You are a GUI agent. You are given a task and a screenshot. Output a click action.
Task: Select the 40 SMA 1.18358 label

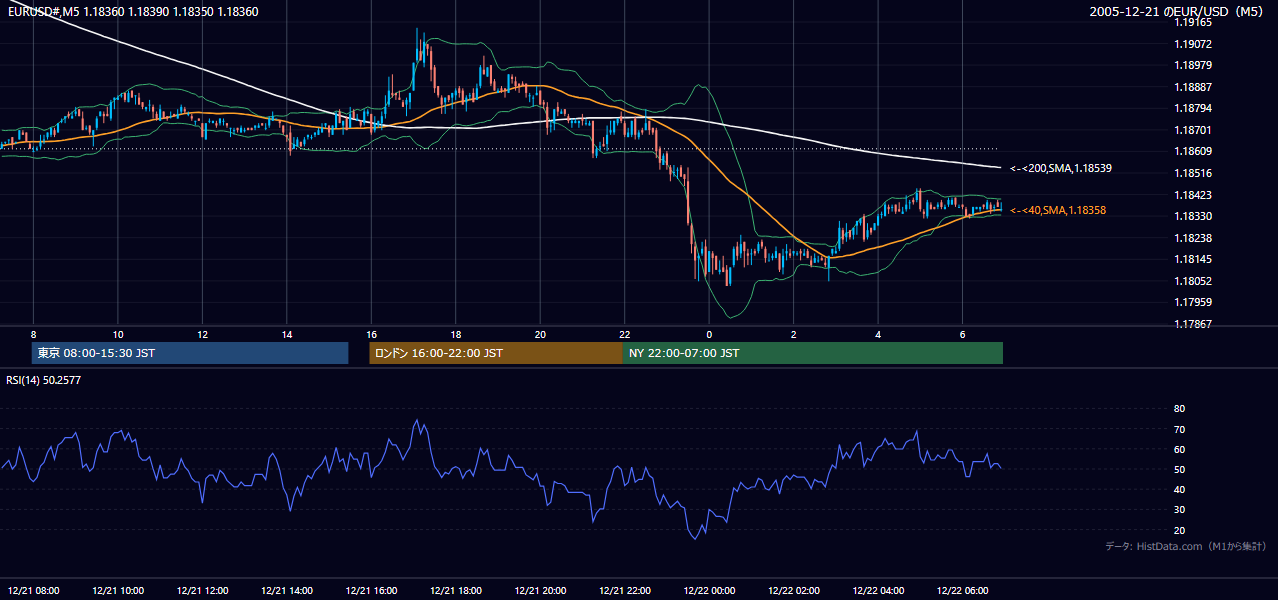[x=1058, y=210]
